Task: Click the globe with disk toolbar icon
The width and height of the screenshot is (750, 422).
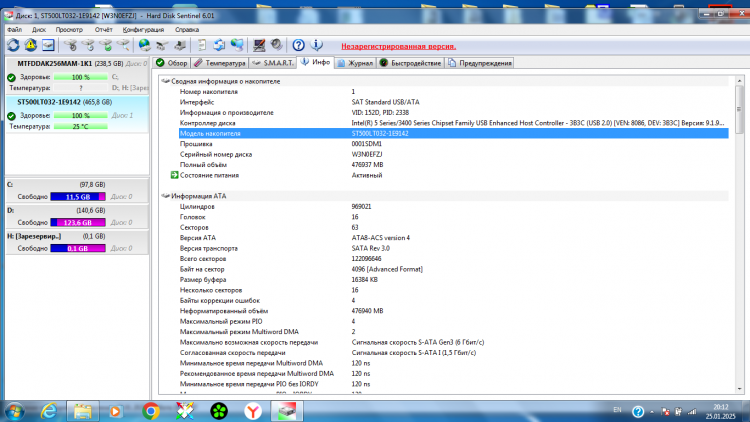Action: [x=144, y=45]
